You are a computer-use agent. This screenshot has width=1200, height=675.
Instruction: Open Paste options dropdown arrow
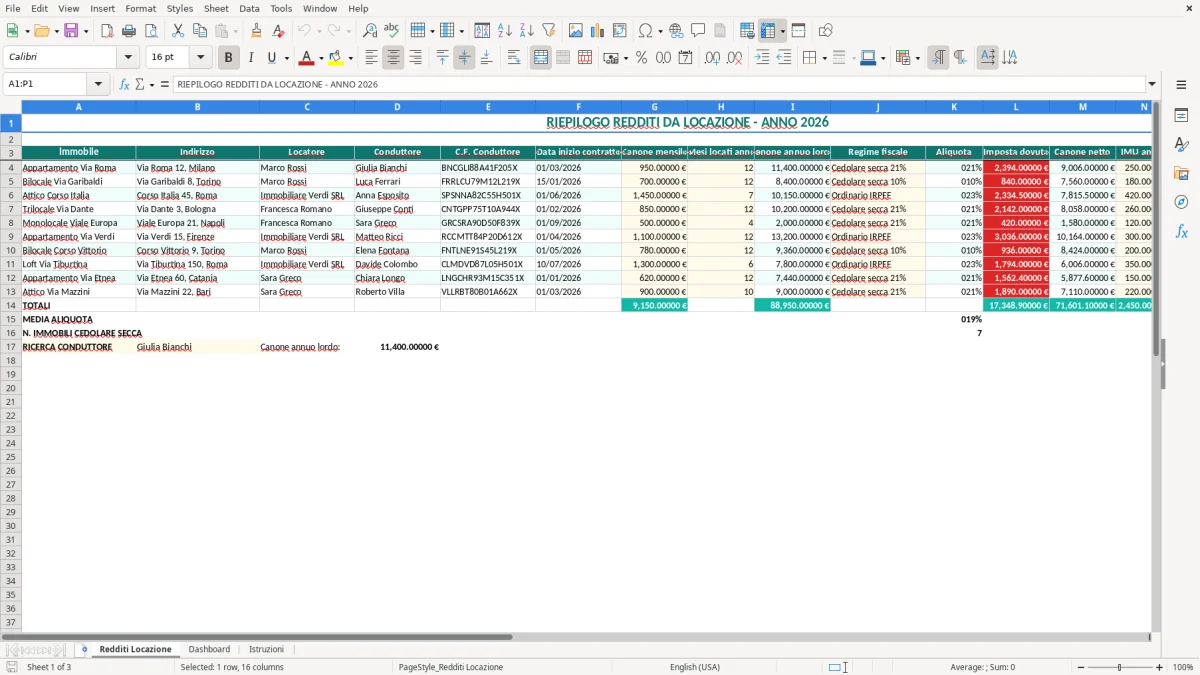[x=236, y=31]
